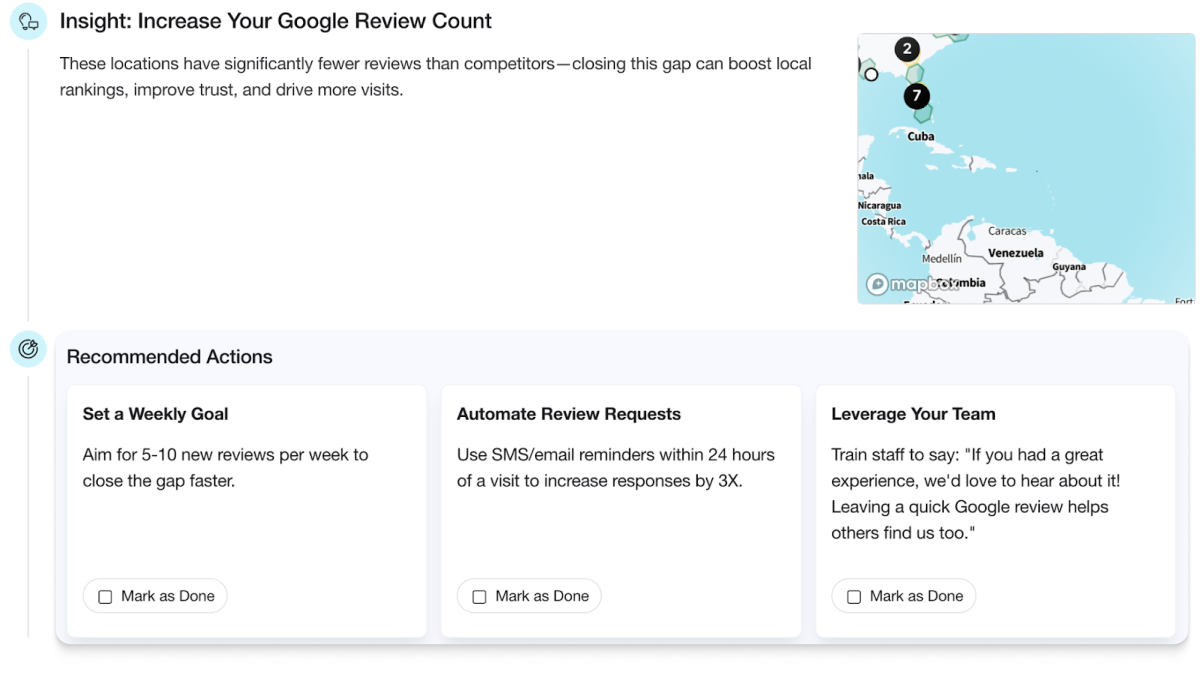1200x676 pixels.
Task: Check Mark as Done for Set a Weekly Goal
Action: pos(105,597)
